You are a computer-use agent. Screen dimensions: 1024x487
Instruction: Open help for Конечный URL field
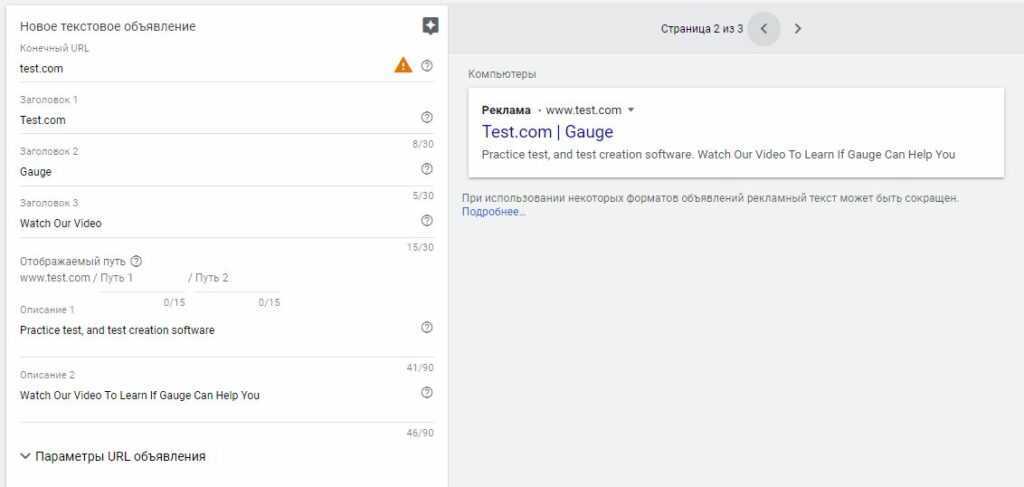point(427,66)
